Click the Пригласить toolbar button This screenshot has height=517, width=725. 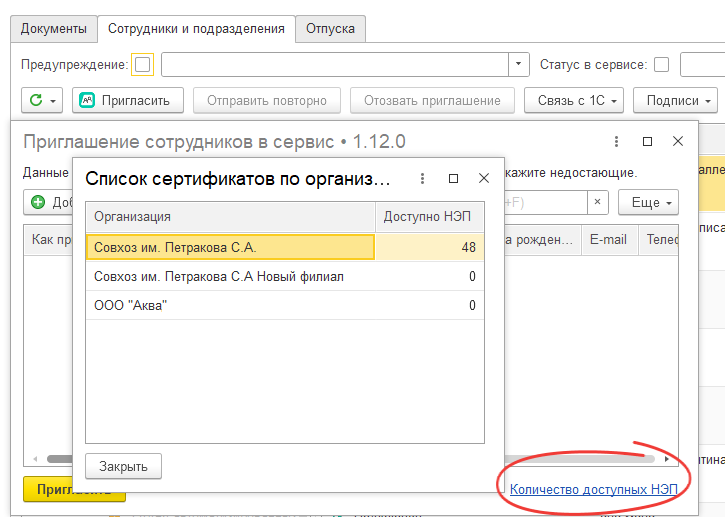click(129, 100)
